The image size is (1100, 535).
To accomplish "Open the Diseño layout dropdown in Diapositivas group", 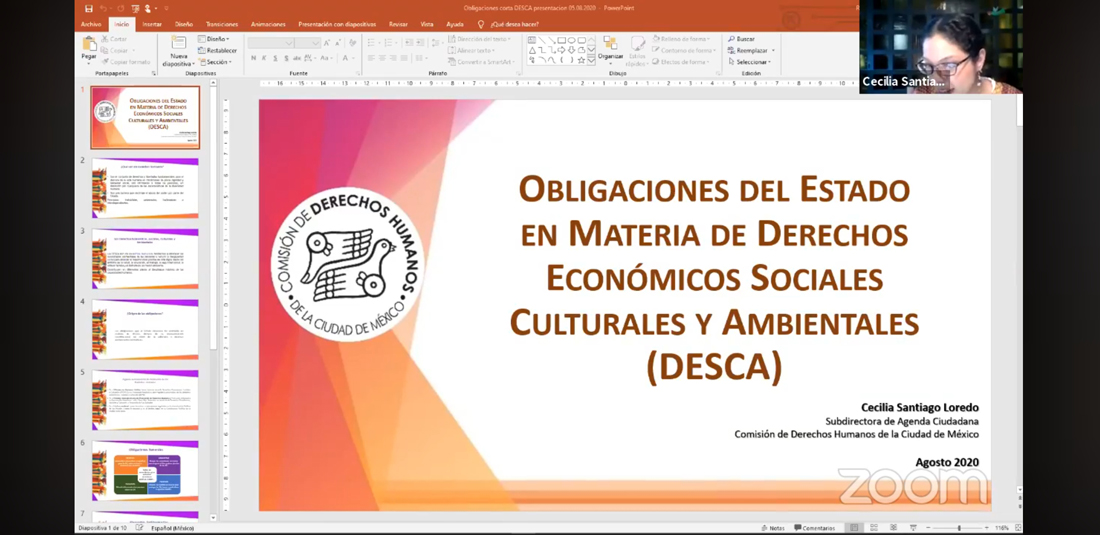I will pos(214,39).
